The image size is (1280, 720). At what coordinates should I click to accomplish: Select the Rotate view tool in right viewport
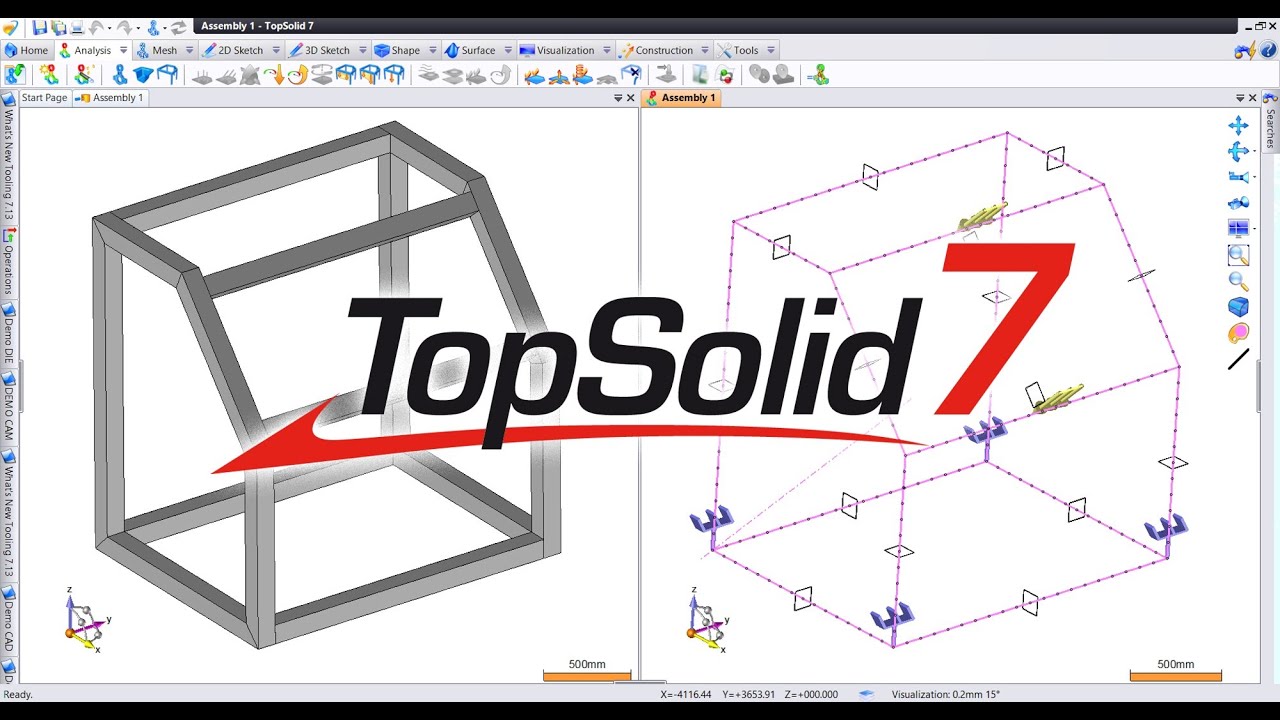(1237, 151)
